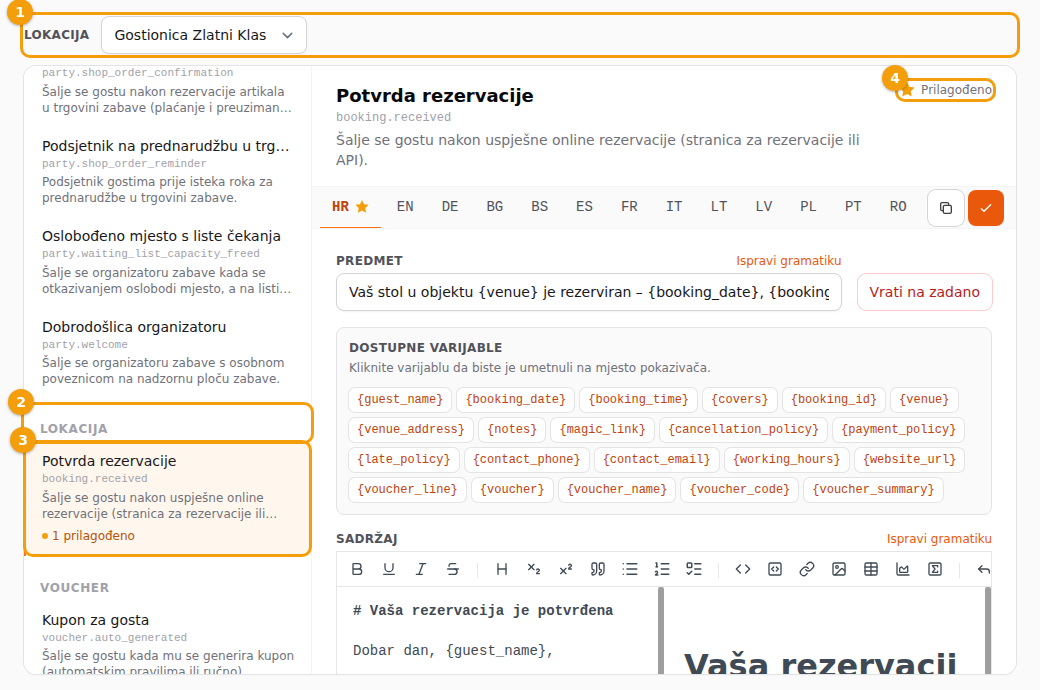The height and width of the screenshot is (690, 1040).
Task: Insert a checklist
Action: click(x=694, y=569)
